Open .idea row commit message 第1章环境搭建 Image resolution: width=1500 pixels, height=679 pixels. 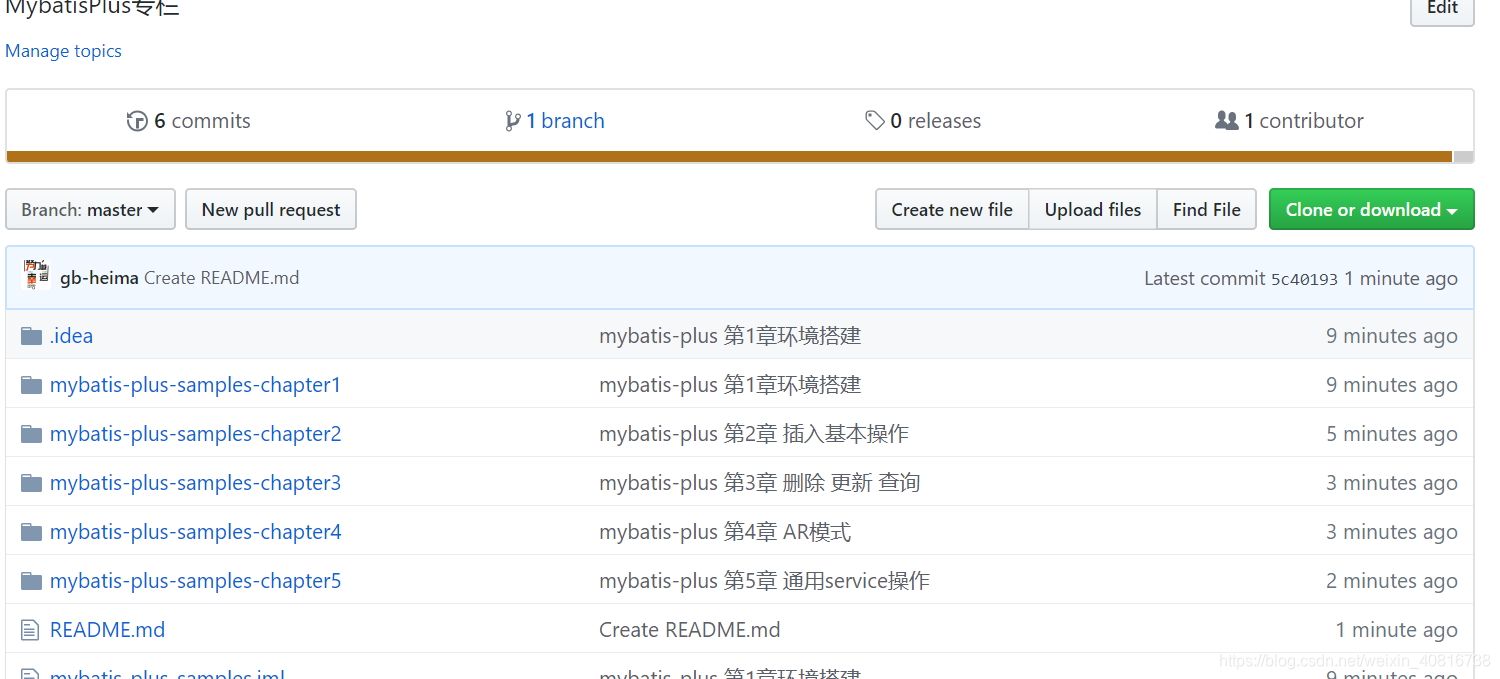pos(730,336)
